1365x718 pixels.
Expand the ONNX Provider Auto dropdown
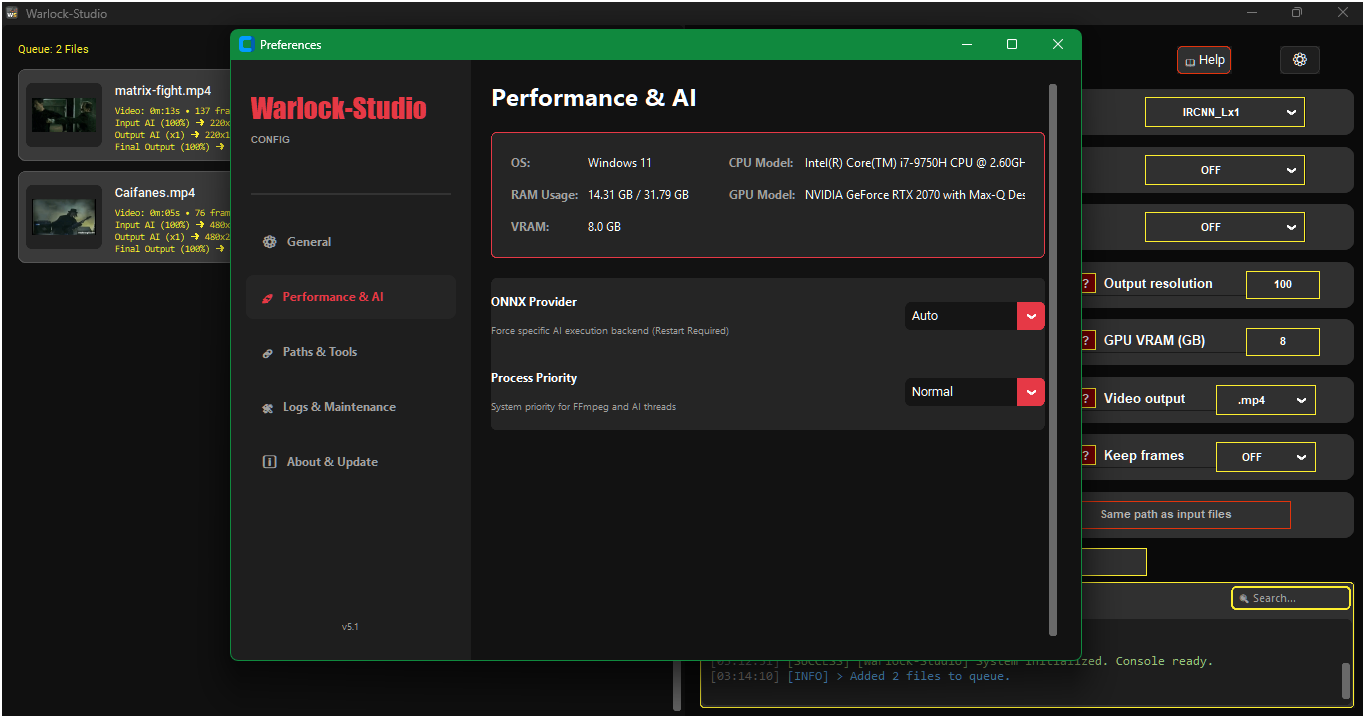pos(975,316)
